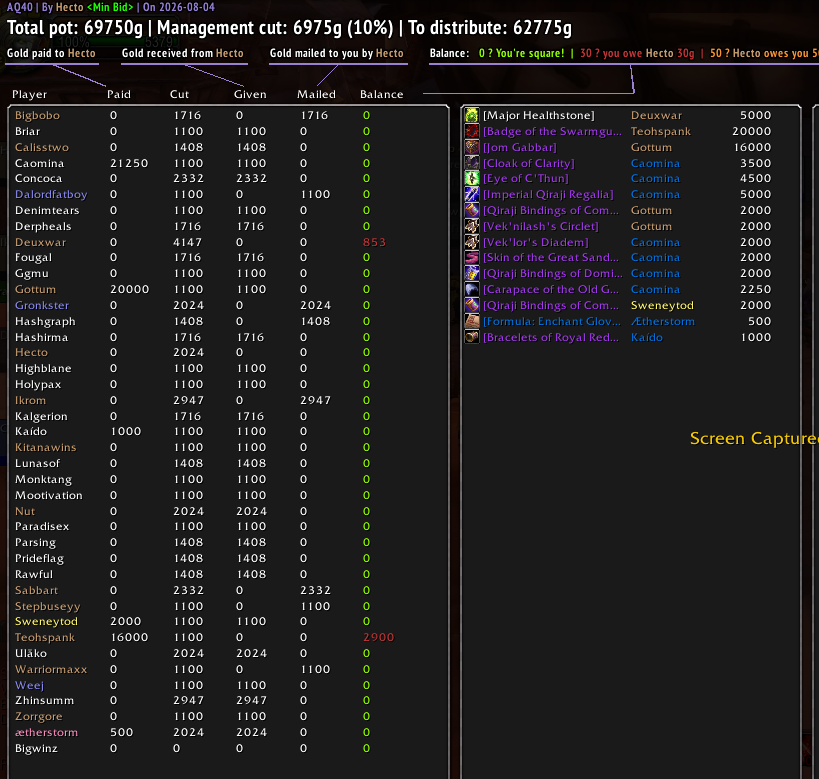The height and width of the screenshot is (779, 819).
Task: Click the 20000 bid for Badge of Swarmguard
Action: point(751,131)
